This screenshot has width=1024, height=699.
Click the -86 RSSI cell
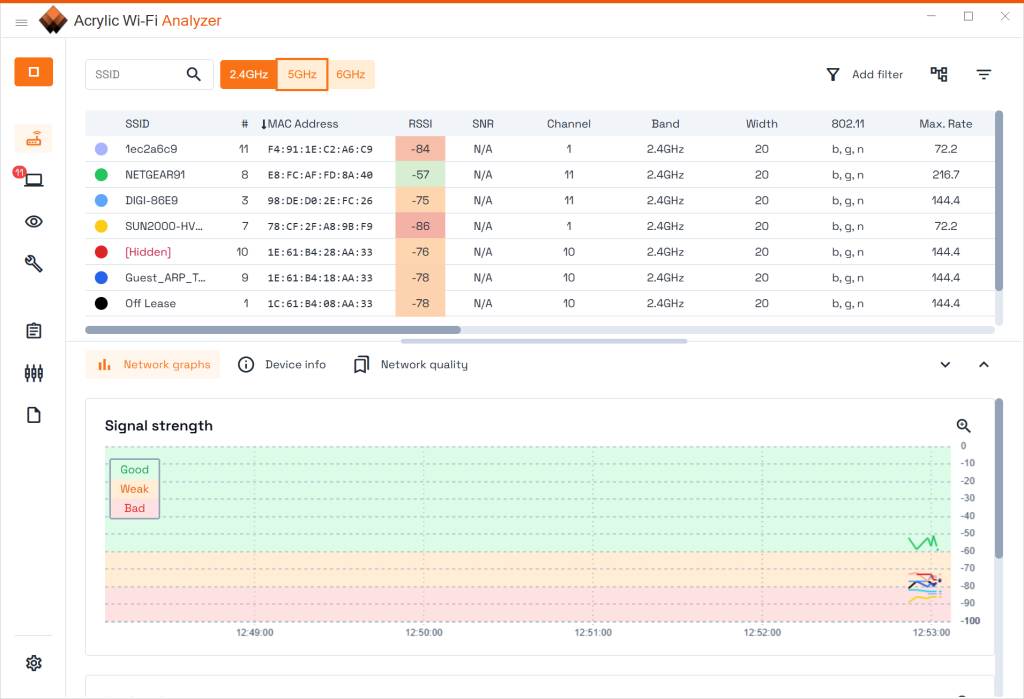click(421, 226)
